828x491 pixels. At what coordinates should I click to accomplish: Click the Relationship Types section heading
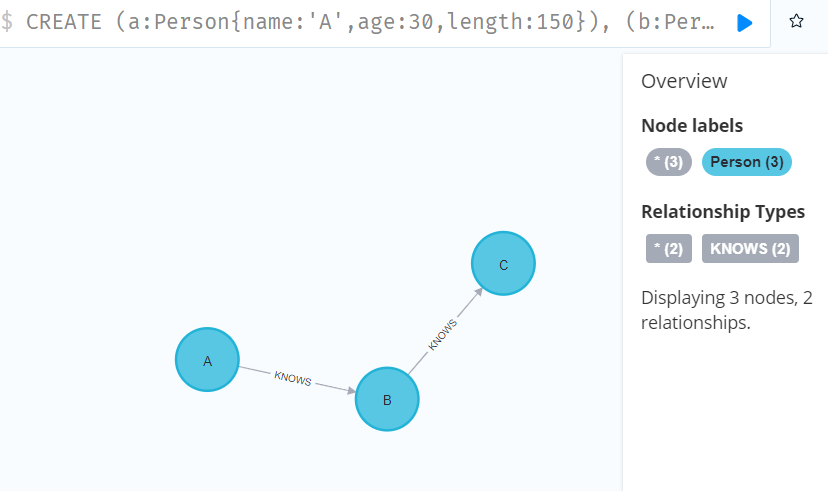(x=723, y=212)
